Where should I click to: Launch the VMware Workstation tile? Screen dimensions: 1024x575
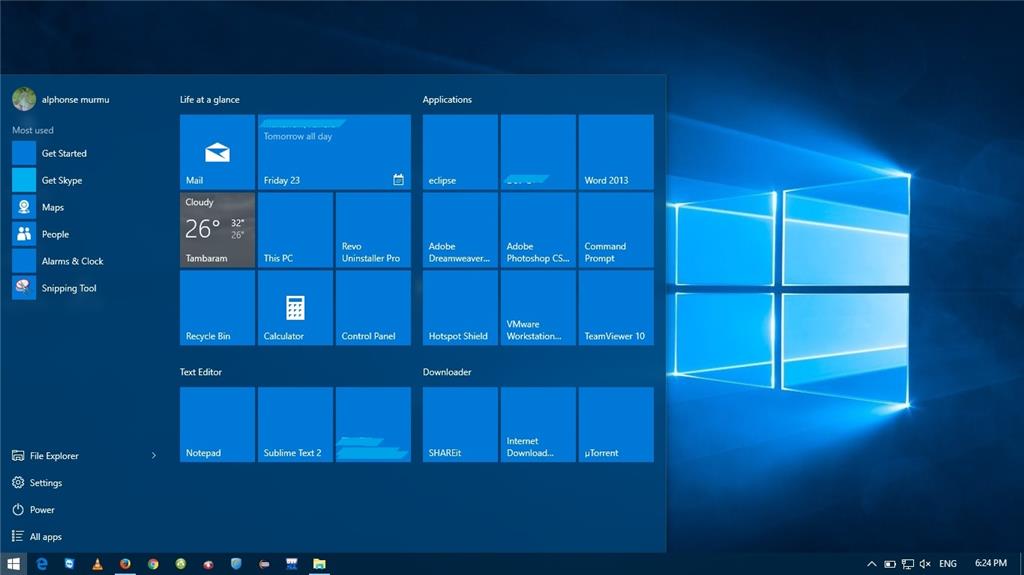pos(538,308)
